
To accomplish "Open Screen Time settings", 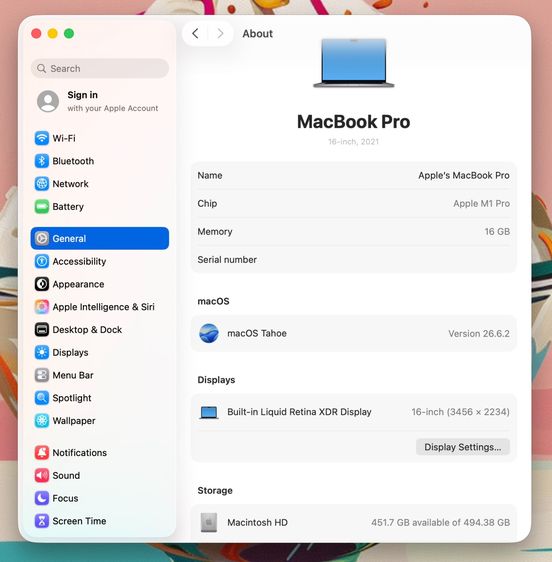I will [100, 521].
